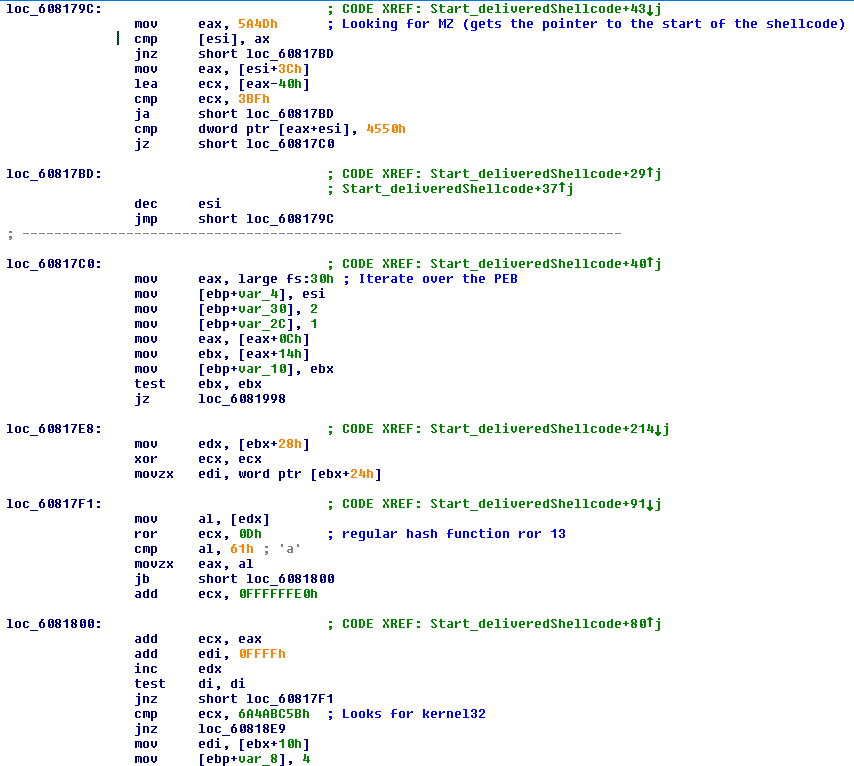Screen dimensions: 854x766
Task: Follow 'jmp short loc_608179C' target
Action: coord(289,219)
